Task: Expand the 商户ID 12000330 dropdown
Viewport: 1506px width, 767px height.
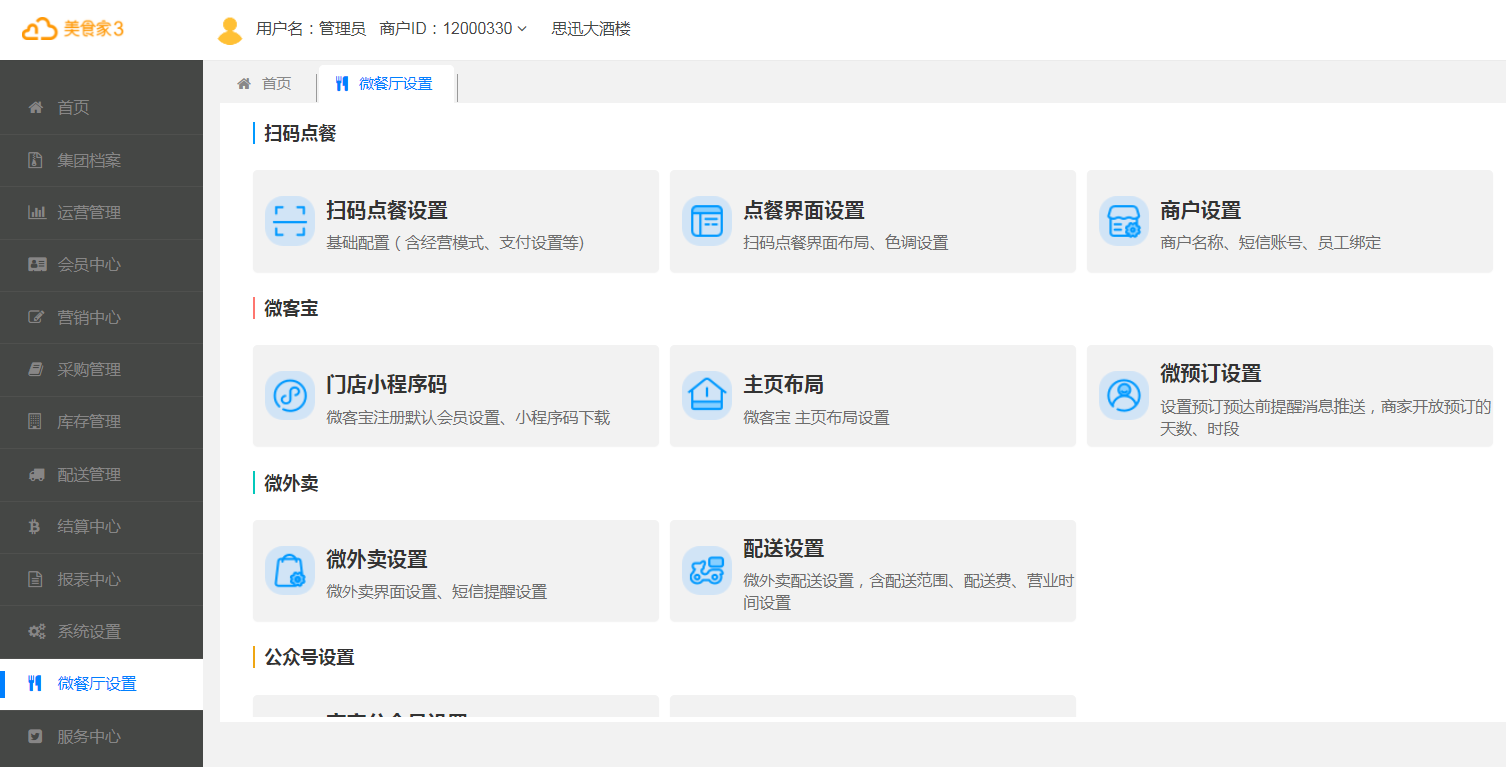Action: 523,29
